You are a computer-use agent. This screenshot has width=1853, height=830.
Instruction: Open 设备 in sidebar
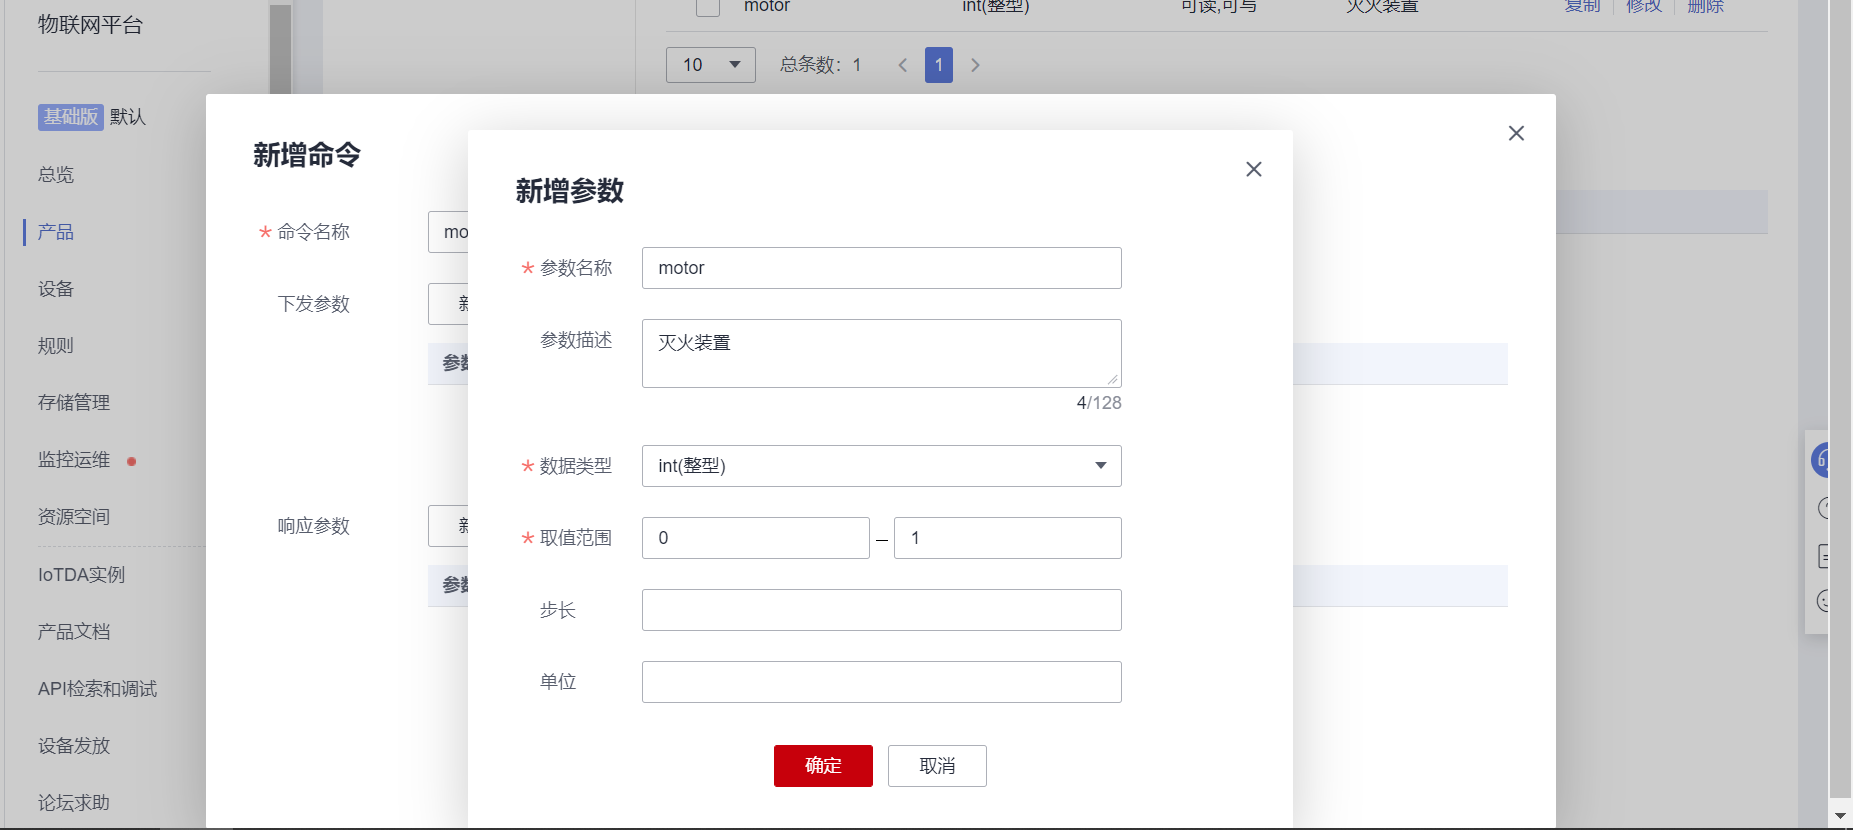click(x=56, y=289)
